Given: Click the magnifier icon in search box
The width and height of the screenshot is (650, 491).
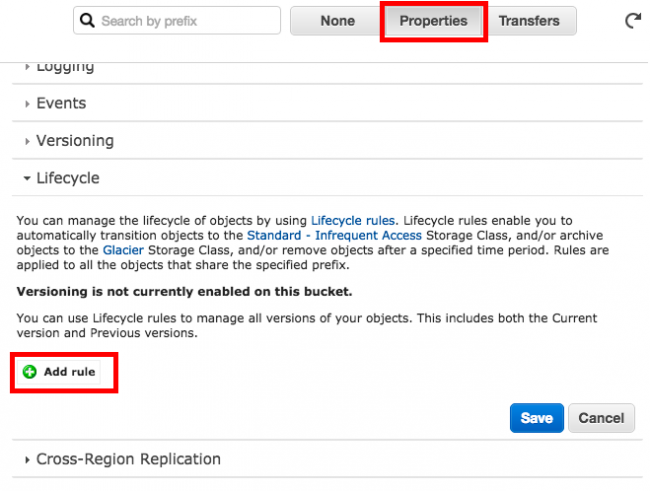Looking at the screenshot, I should pos(88,20).
